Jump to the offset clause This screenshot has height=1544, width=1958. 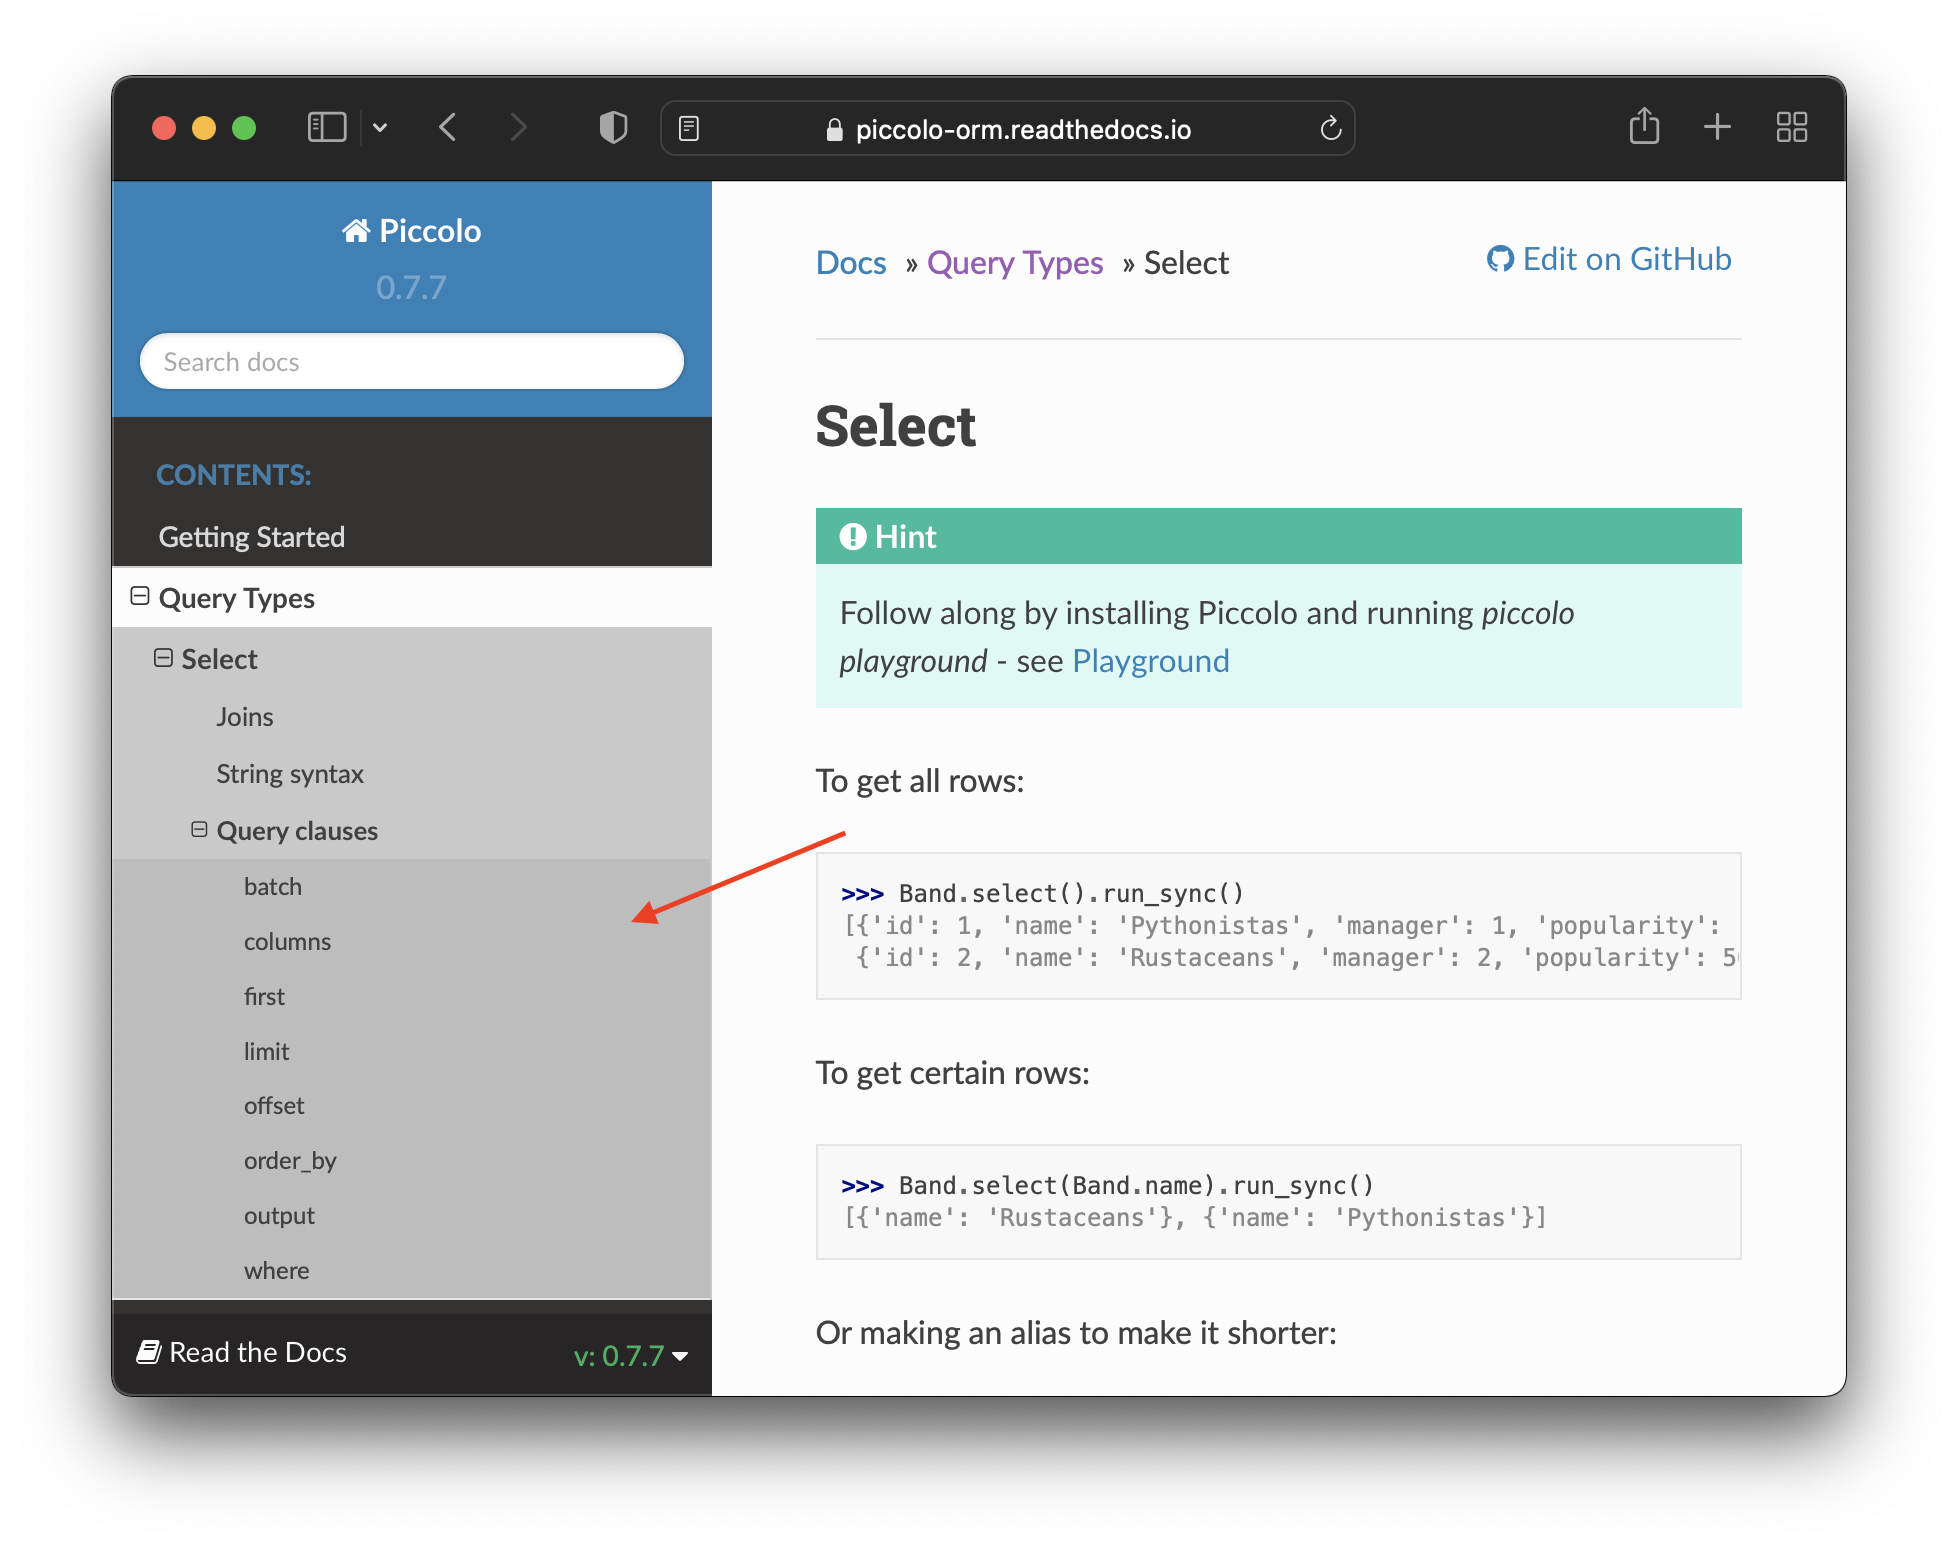274,1106
